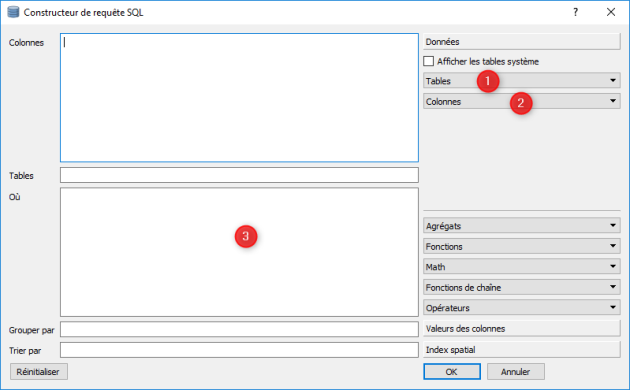Expand the Agrégats dropdown
Image resolution: width=630 pixels, height=390 pixels.
click(x=522, y=226)
